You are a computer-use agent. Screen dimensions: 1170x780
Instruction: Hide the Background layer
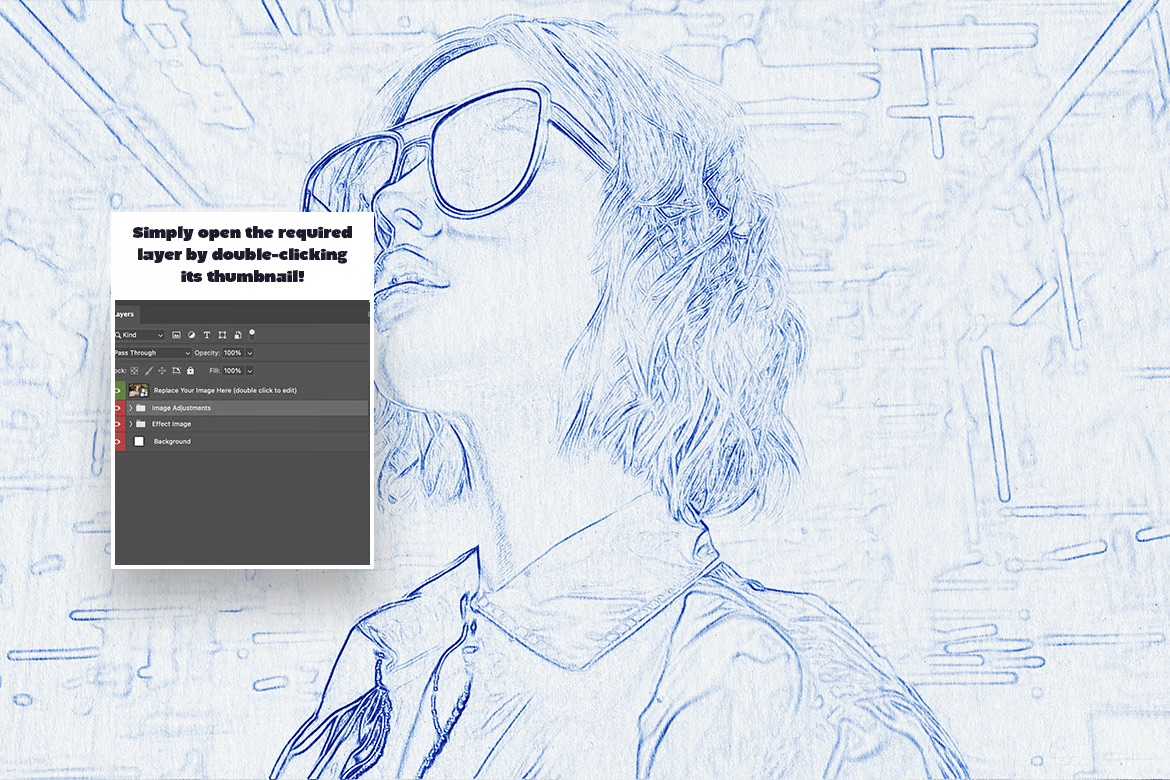(117, 441)
